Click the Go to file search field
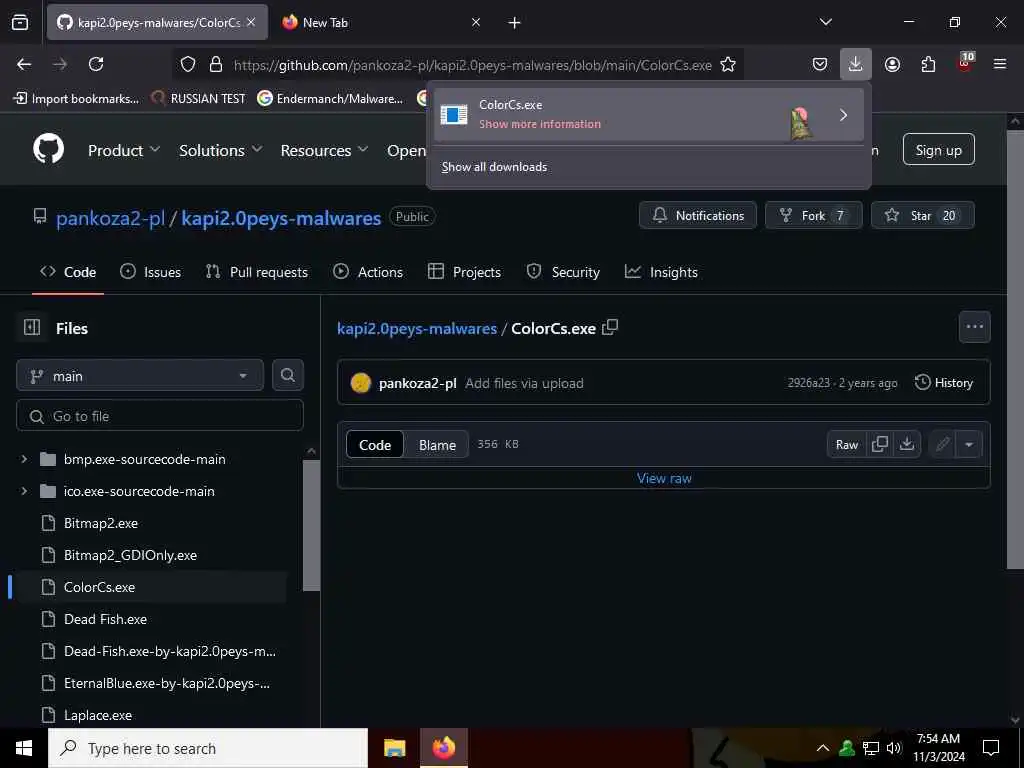This screenshot has width=1024, height=768. pyautogui.click(x=160, y=415)
